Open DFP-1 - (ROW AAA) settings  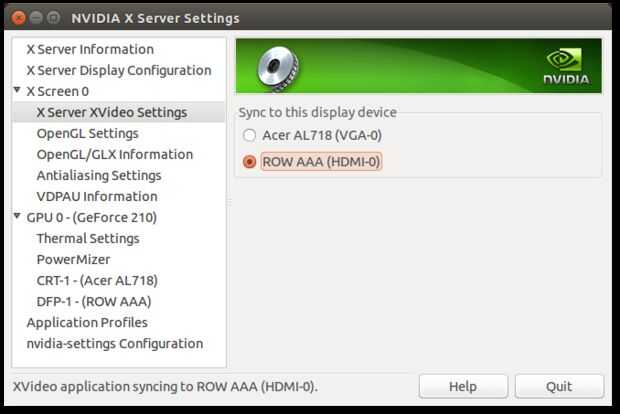coord(94,301)
